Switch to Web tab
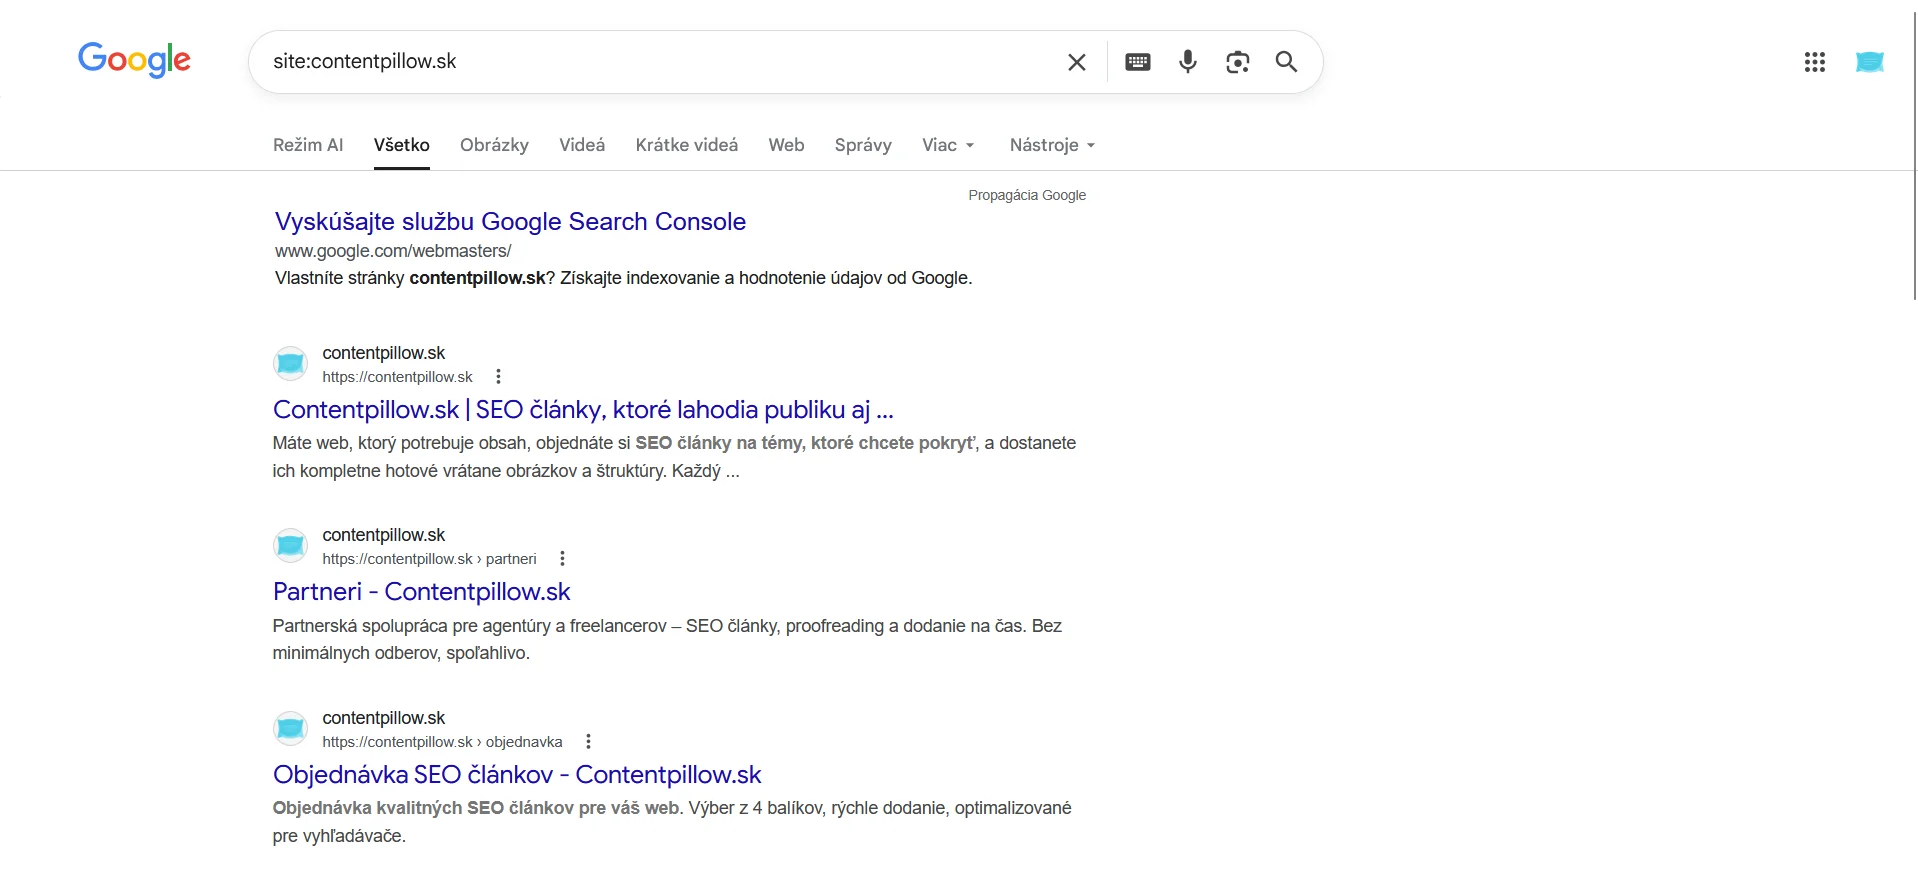Screen dimensions: 1918x870 tap(786, 145)
